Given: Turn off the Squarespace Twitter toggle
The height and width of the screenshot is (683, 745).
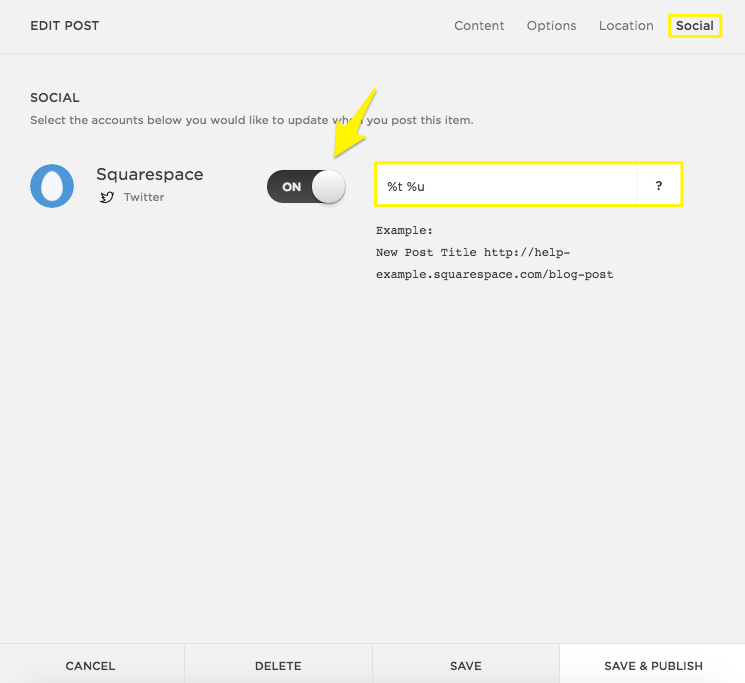Looking at the screenshot, I should [306, 186].
